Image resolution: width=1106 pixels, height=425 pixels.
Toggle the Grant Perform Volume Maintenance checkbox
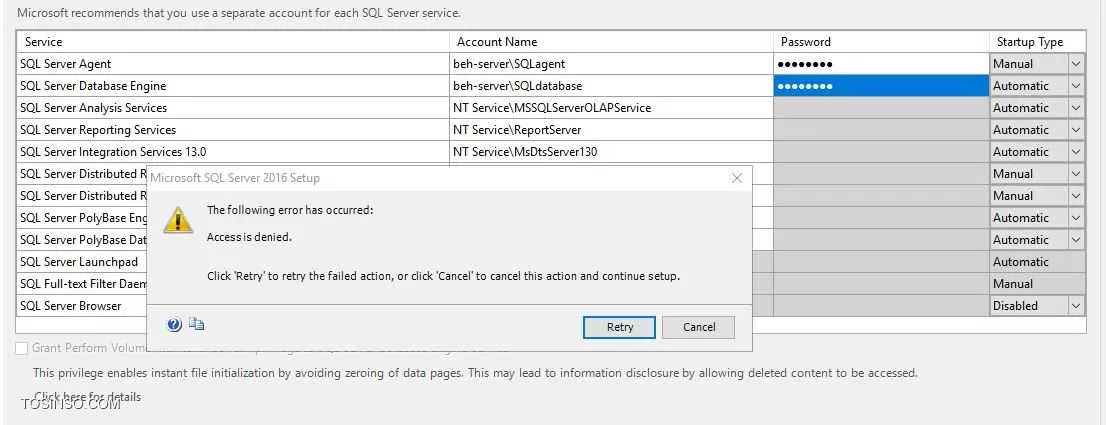[x=22, y=348]
